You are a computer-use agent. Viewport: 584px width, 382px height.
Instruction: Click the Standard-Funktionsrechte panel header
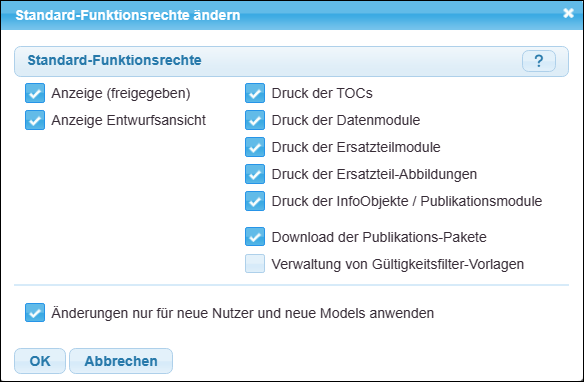click(291, 61)
